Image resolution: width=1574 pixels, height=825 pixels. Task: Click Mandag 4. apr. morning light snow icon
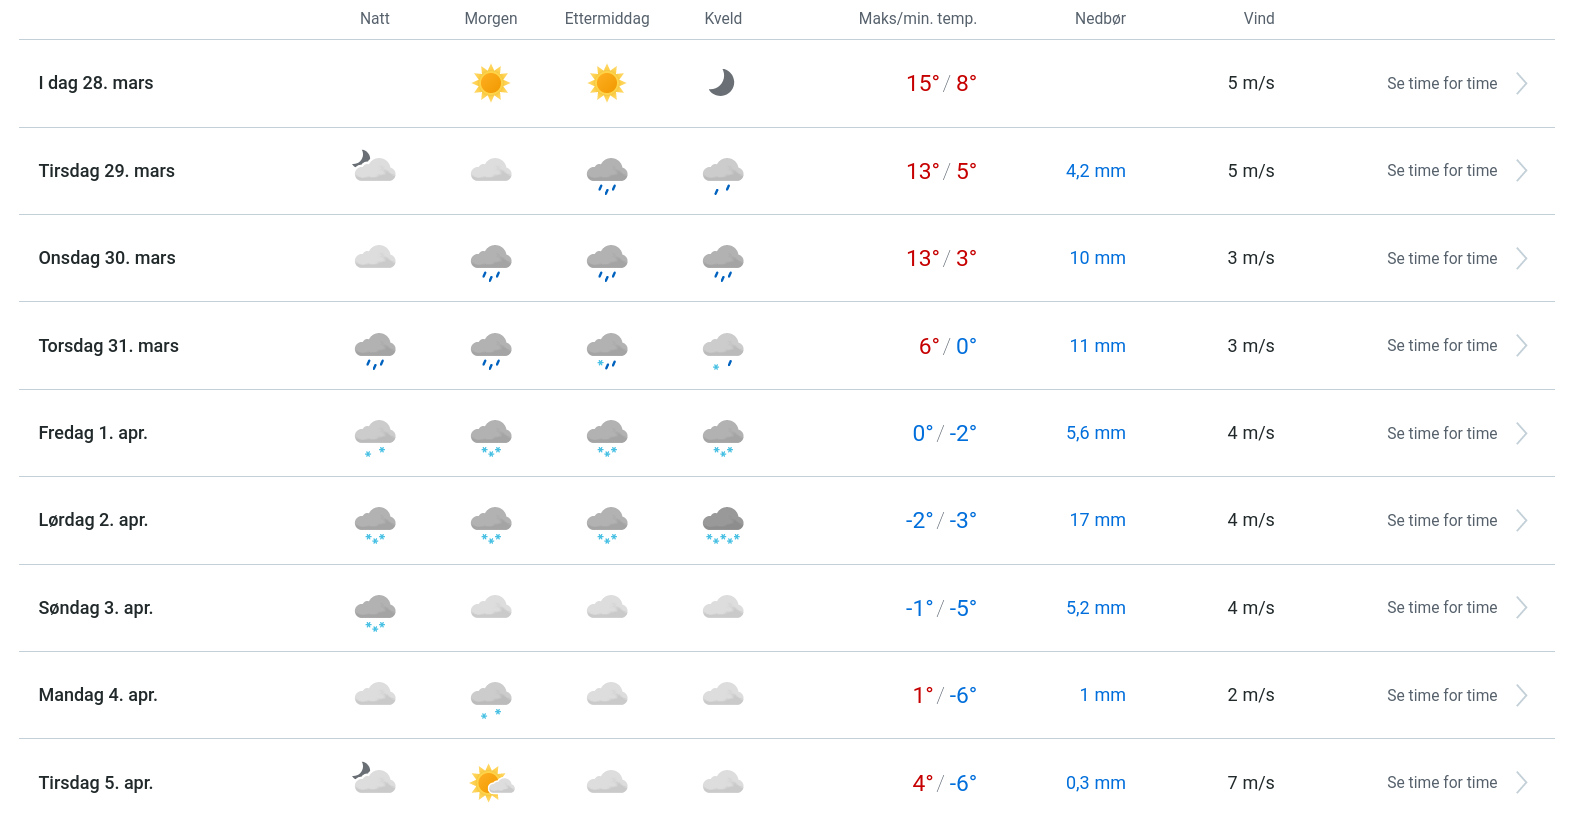(x=491, y=698)
